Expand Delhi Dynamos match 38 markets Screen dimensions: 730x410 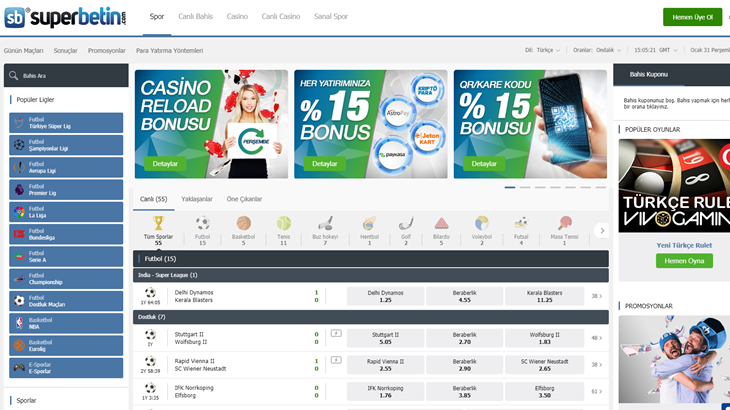[x=597, y=296]
